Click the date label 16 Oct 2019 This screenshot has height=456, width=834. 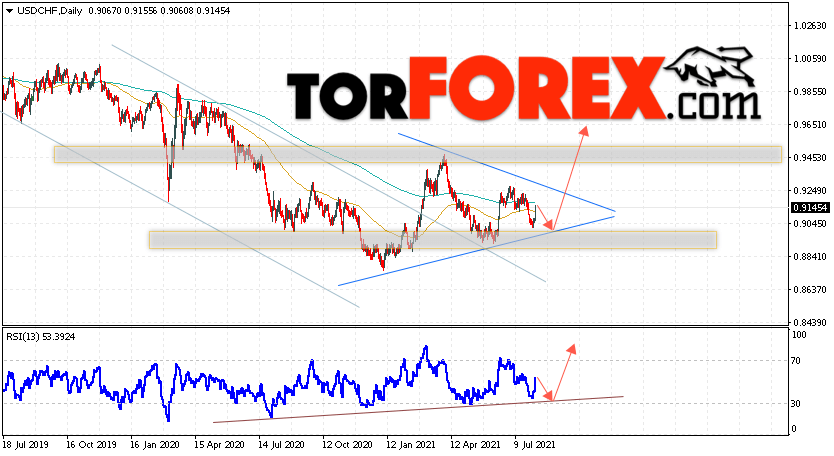91,444
